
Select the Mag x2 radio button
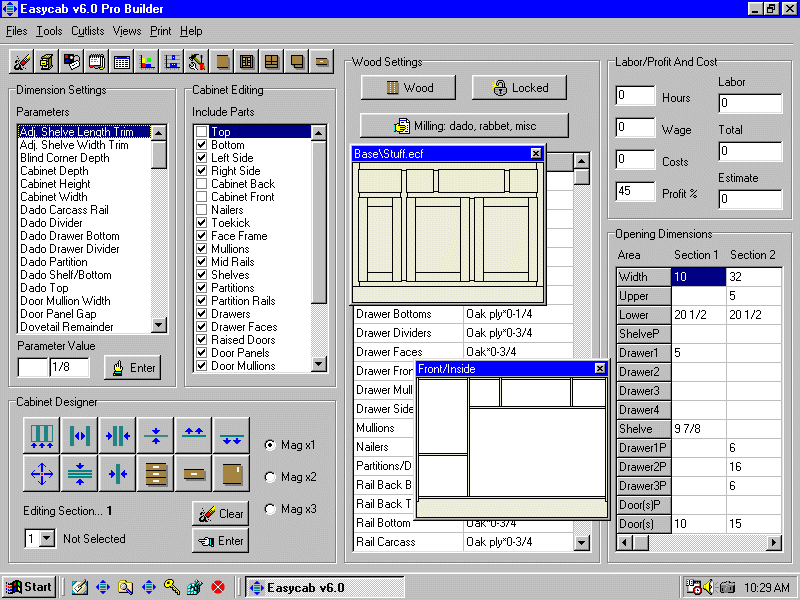coord(270,477)
